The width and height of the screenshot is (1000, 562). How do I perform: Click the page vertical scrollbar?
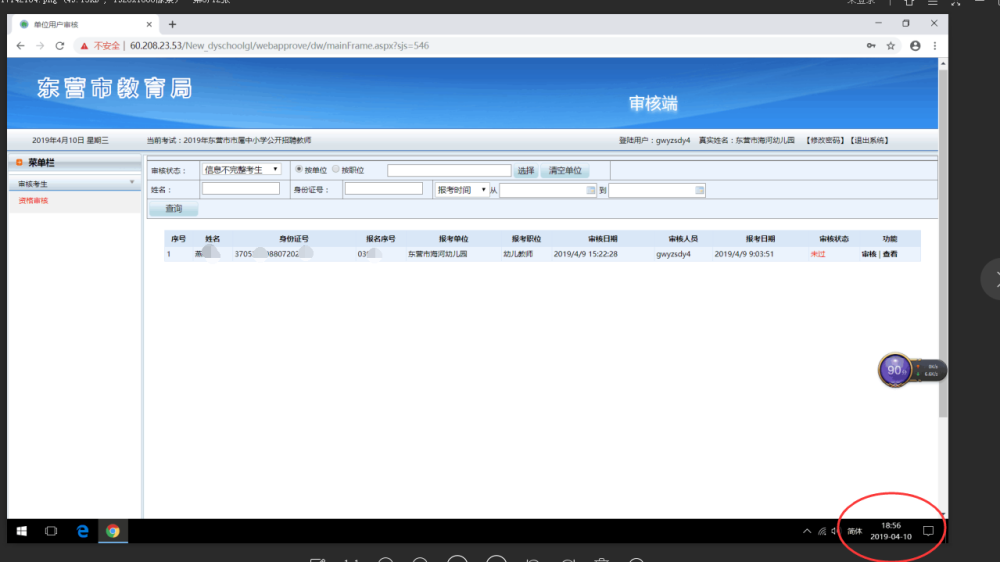(943, 242)
